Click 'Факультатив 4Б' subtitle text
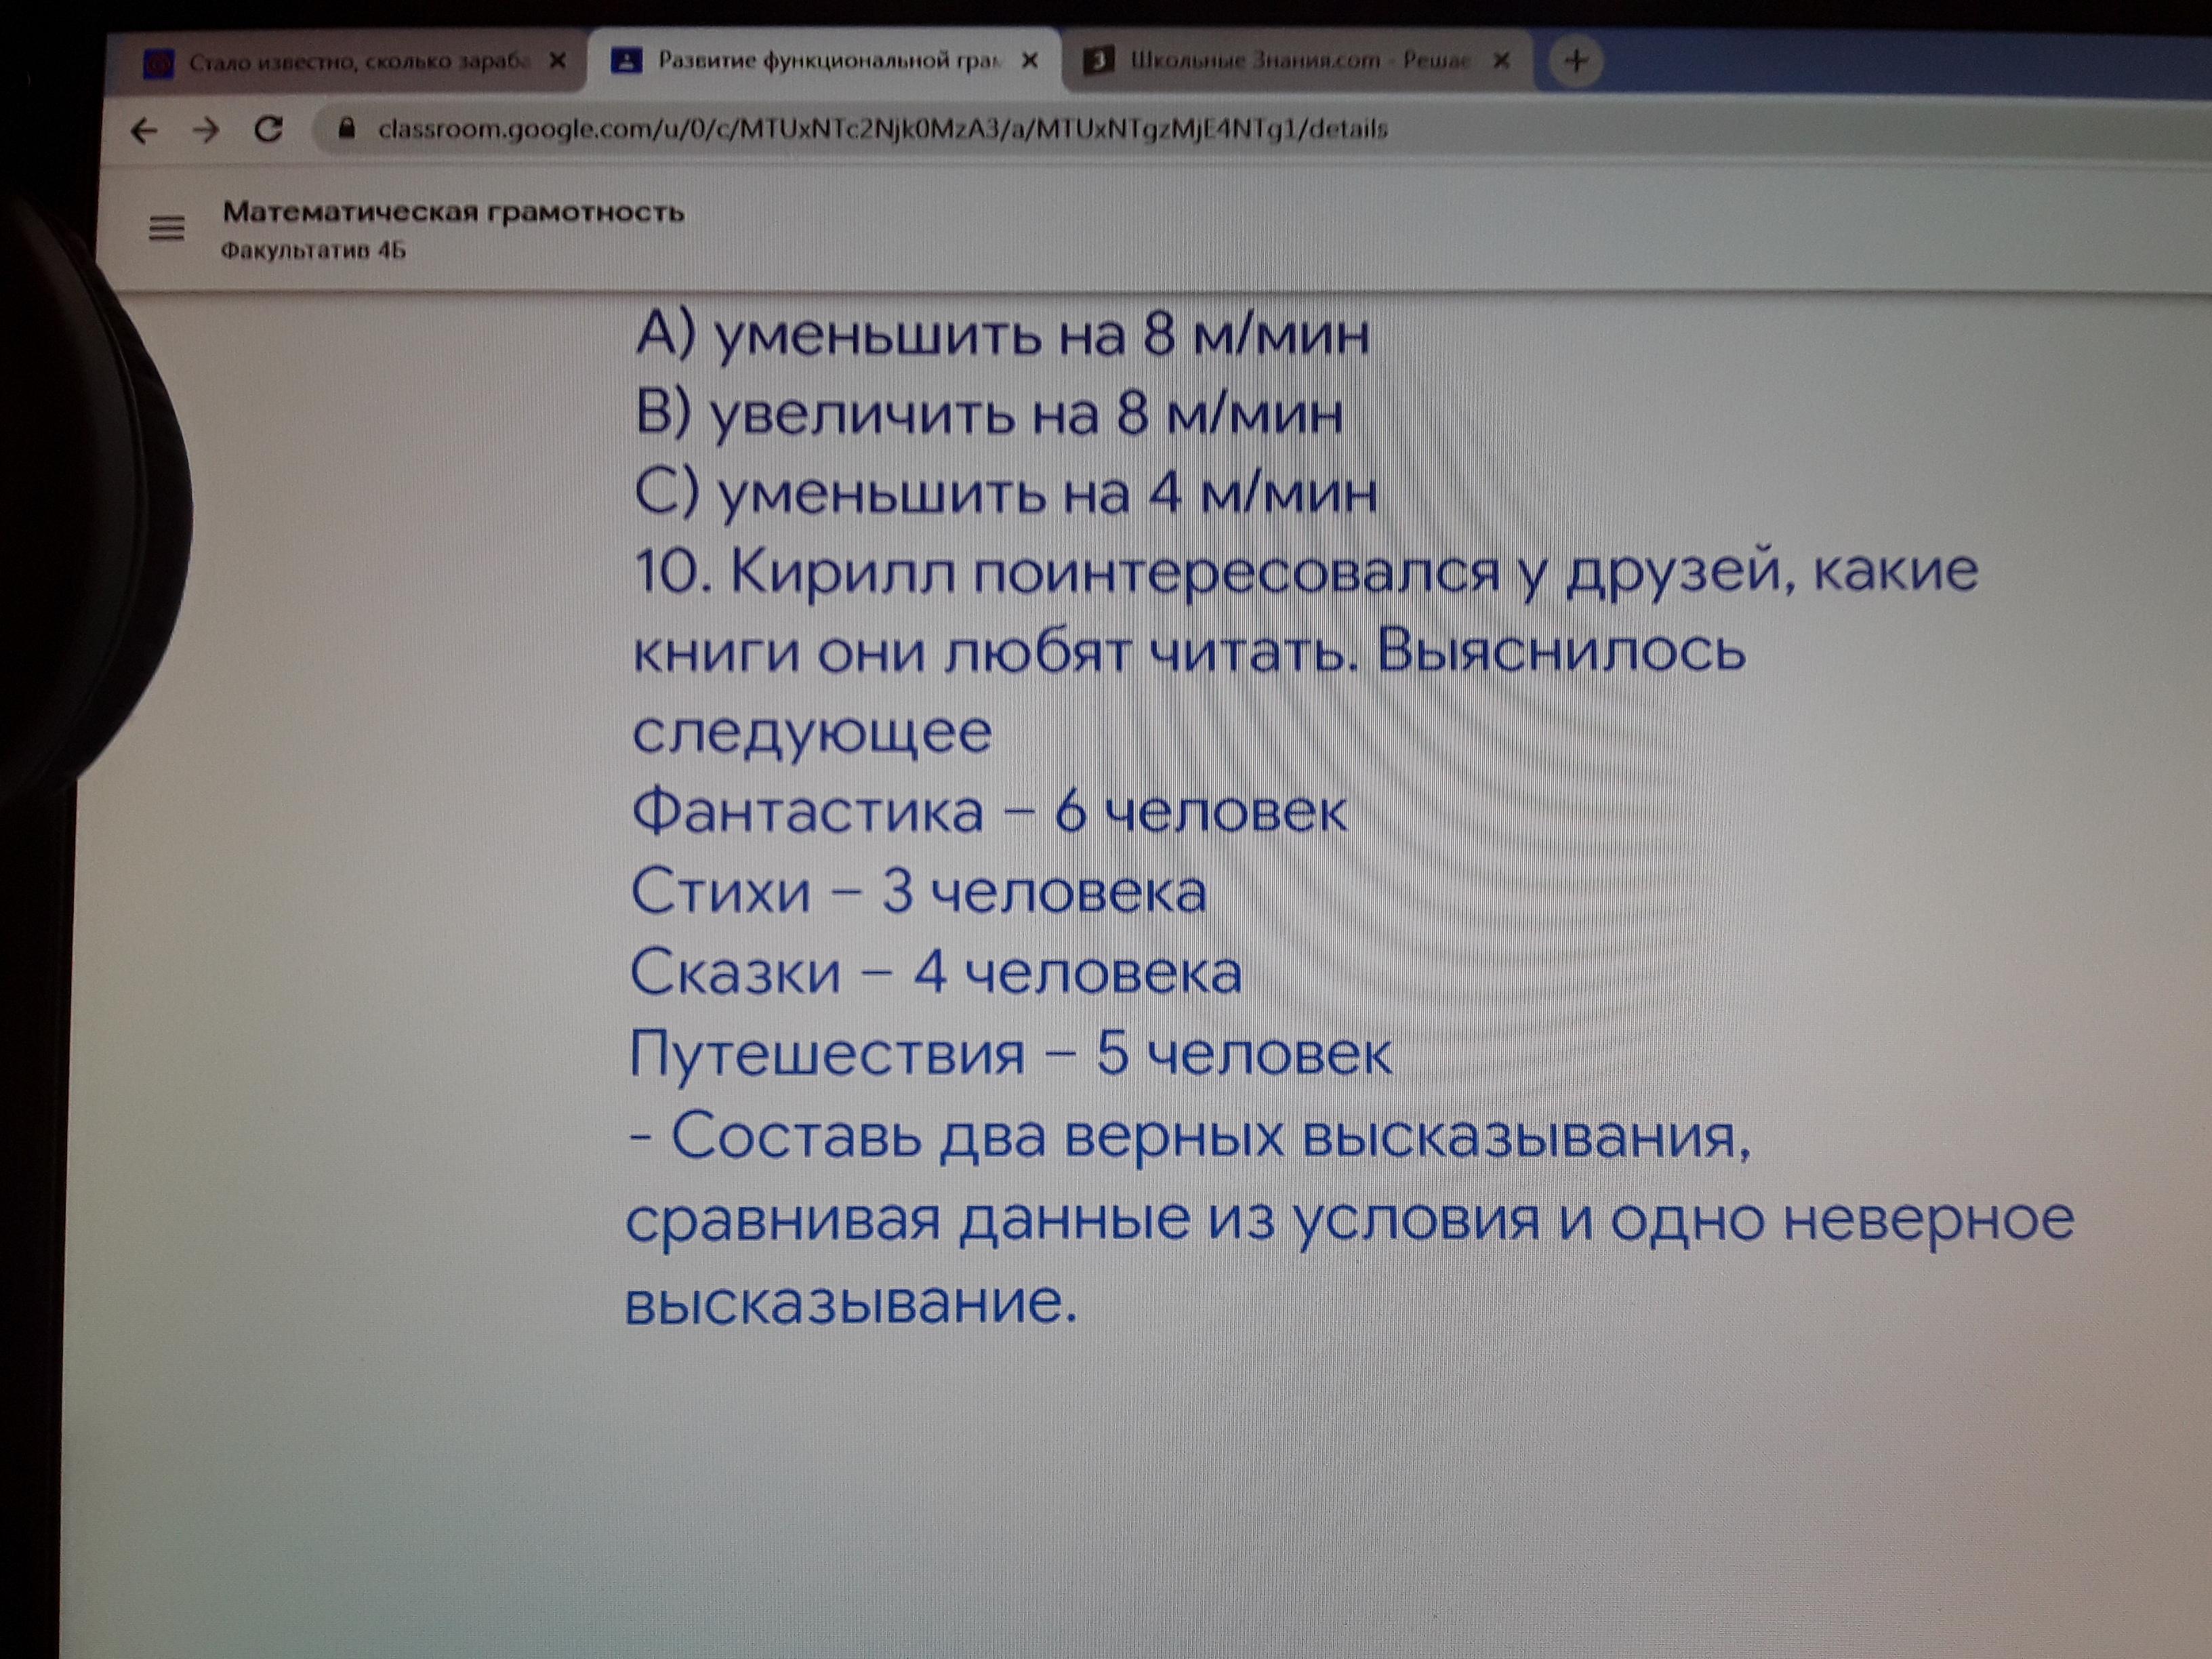The height and width of the screenshot is (1659, 2212). pos(313,250)
